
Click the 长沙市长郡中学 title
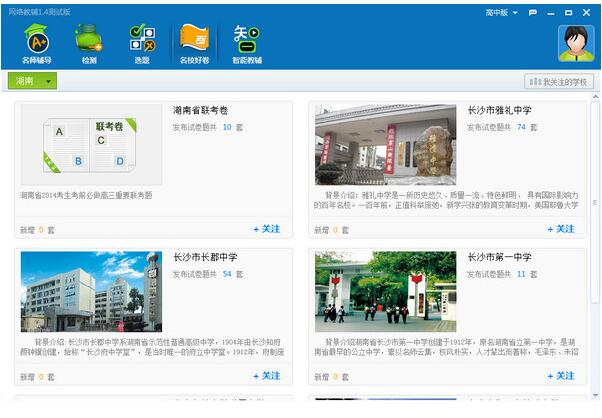click(205, 257)
